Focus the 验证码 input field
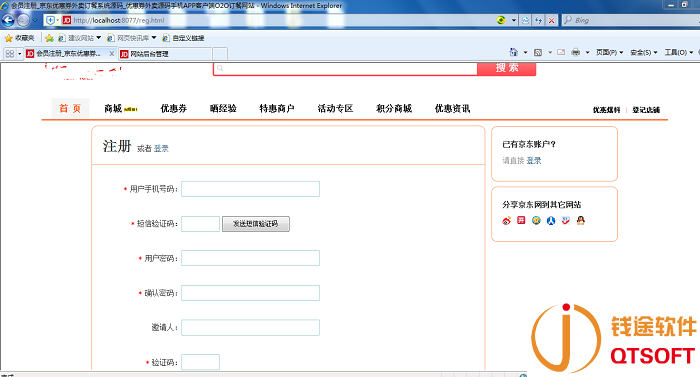This screenshot has width=700, height=377. [x=200, y=362]
